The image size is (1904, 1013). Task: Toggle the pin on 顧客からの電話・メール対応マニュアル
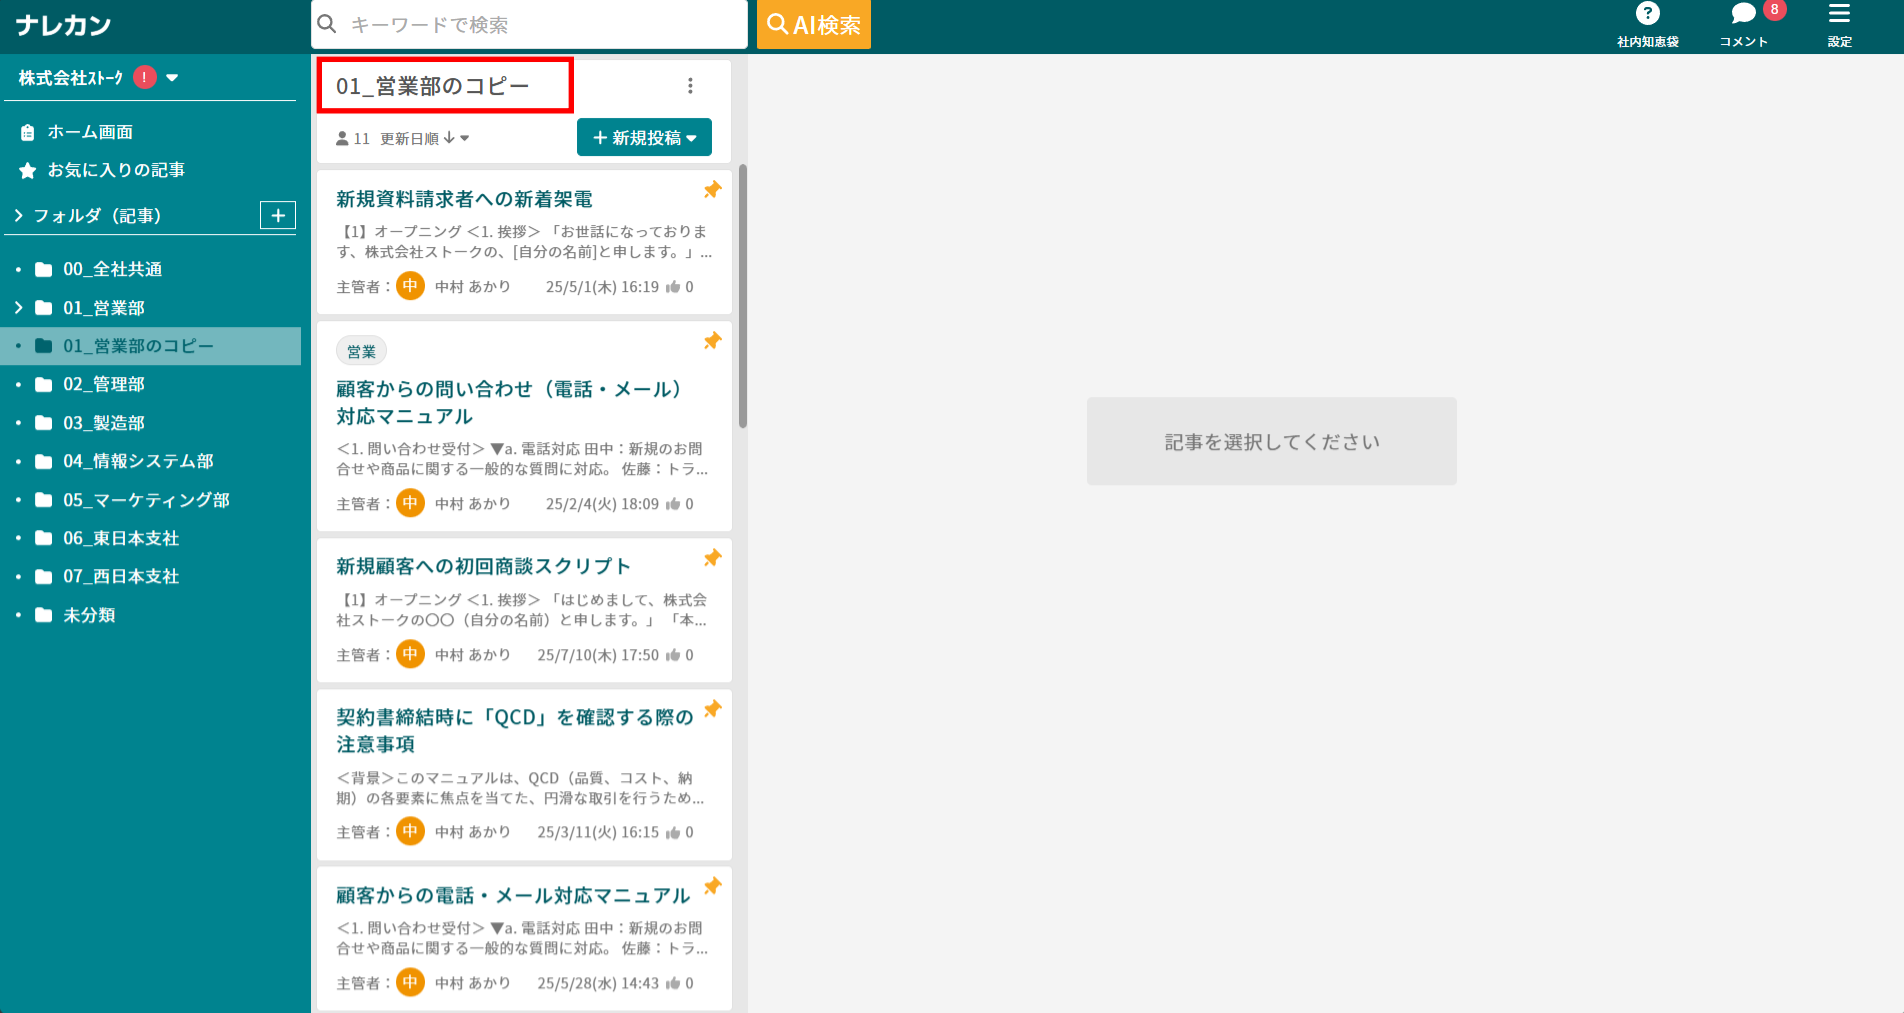(712, 887)
